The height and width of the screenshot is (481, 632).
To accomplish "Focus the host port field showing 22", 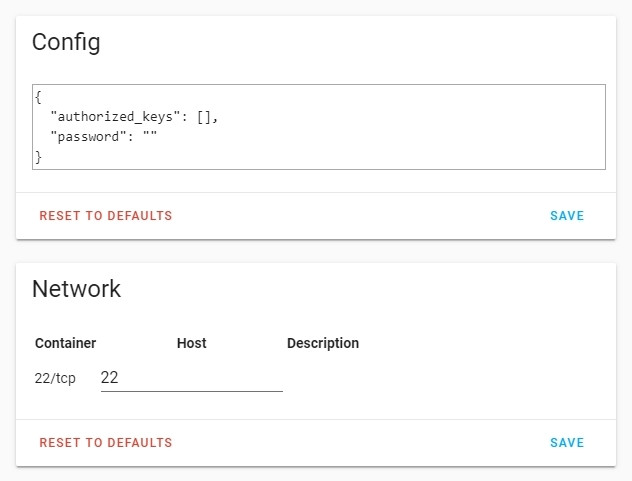I will click(x=191, y=378).
